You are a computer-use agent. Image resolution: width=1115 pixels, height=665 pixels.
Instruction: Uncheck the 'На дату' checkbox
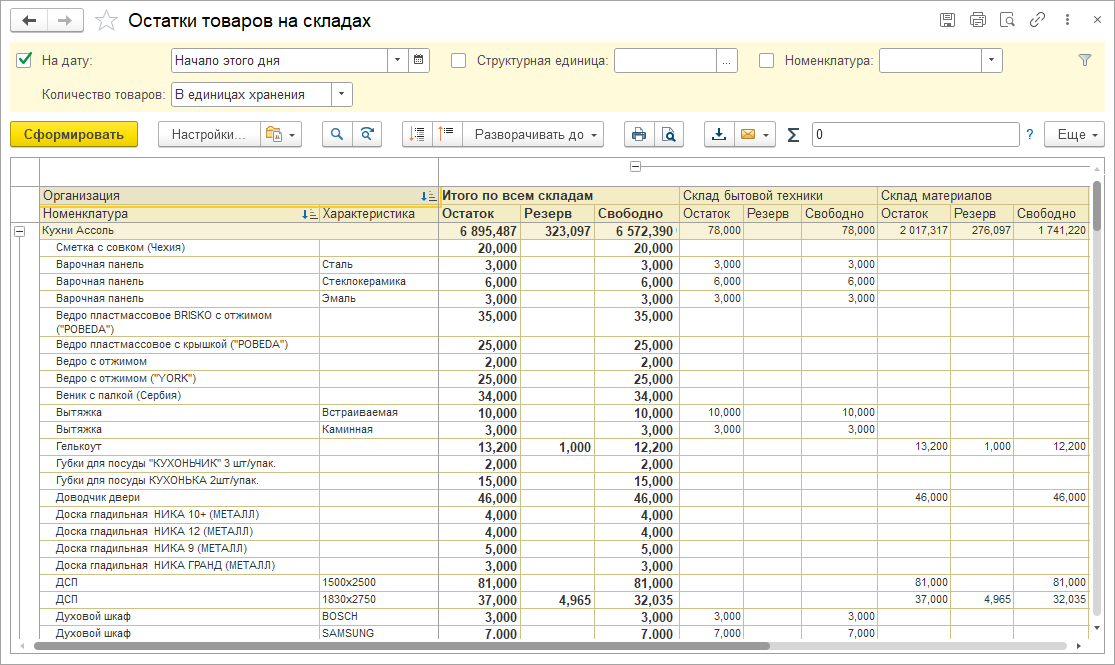pyautogui.click(x=25, y=60)
